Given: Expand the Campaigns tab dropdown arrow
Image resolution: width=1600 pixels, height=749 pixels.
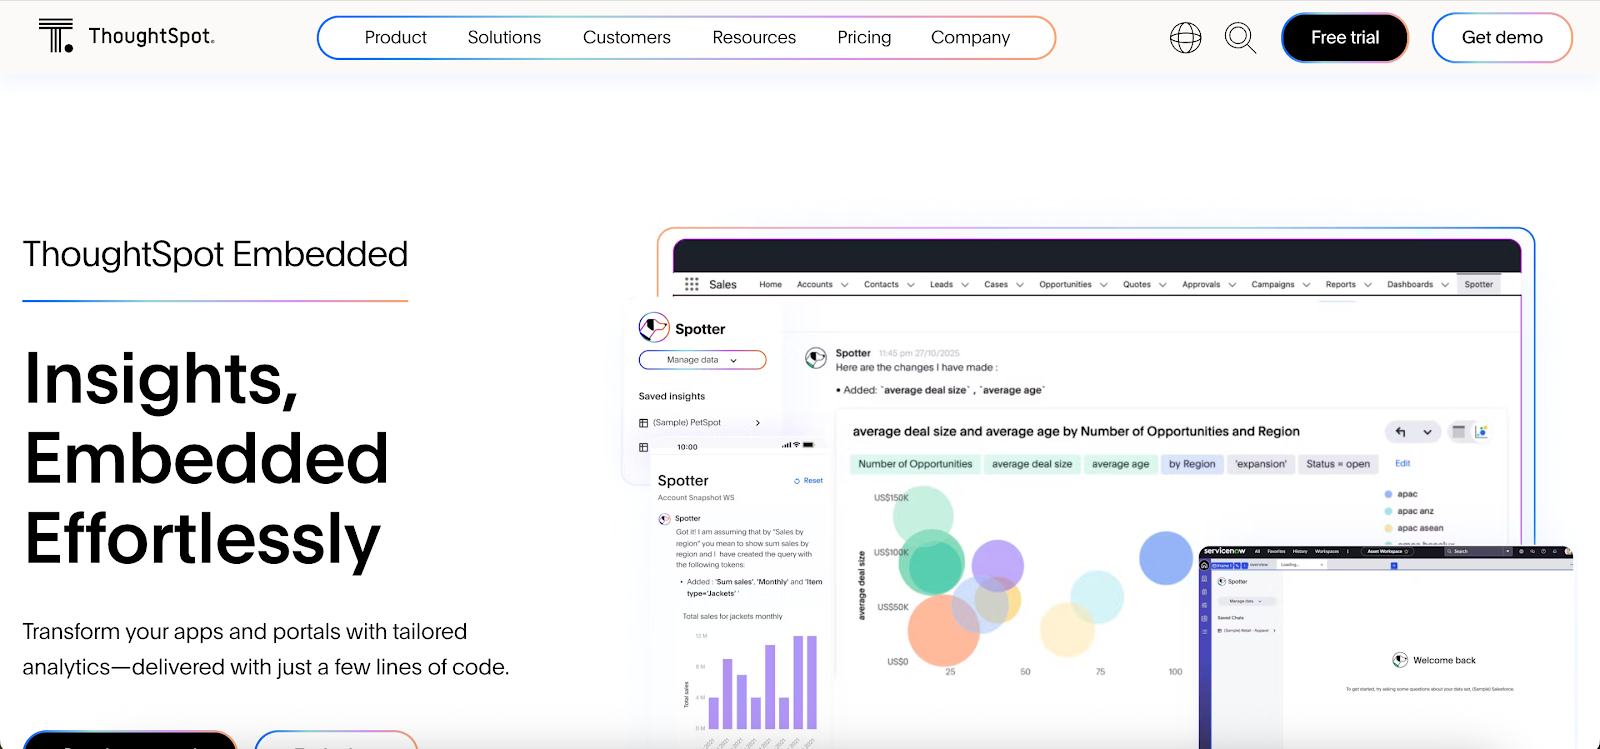Looking at the screenshot, I should (x=1306, y=285).
